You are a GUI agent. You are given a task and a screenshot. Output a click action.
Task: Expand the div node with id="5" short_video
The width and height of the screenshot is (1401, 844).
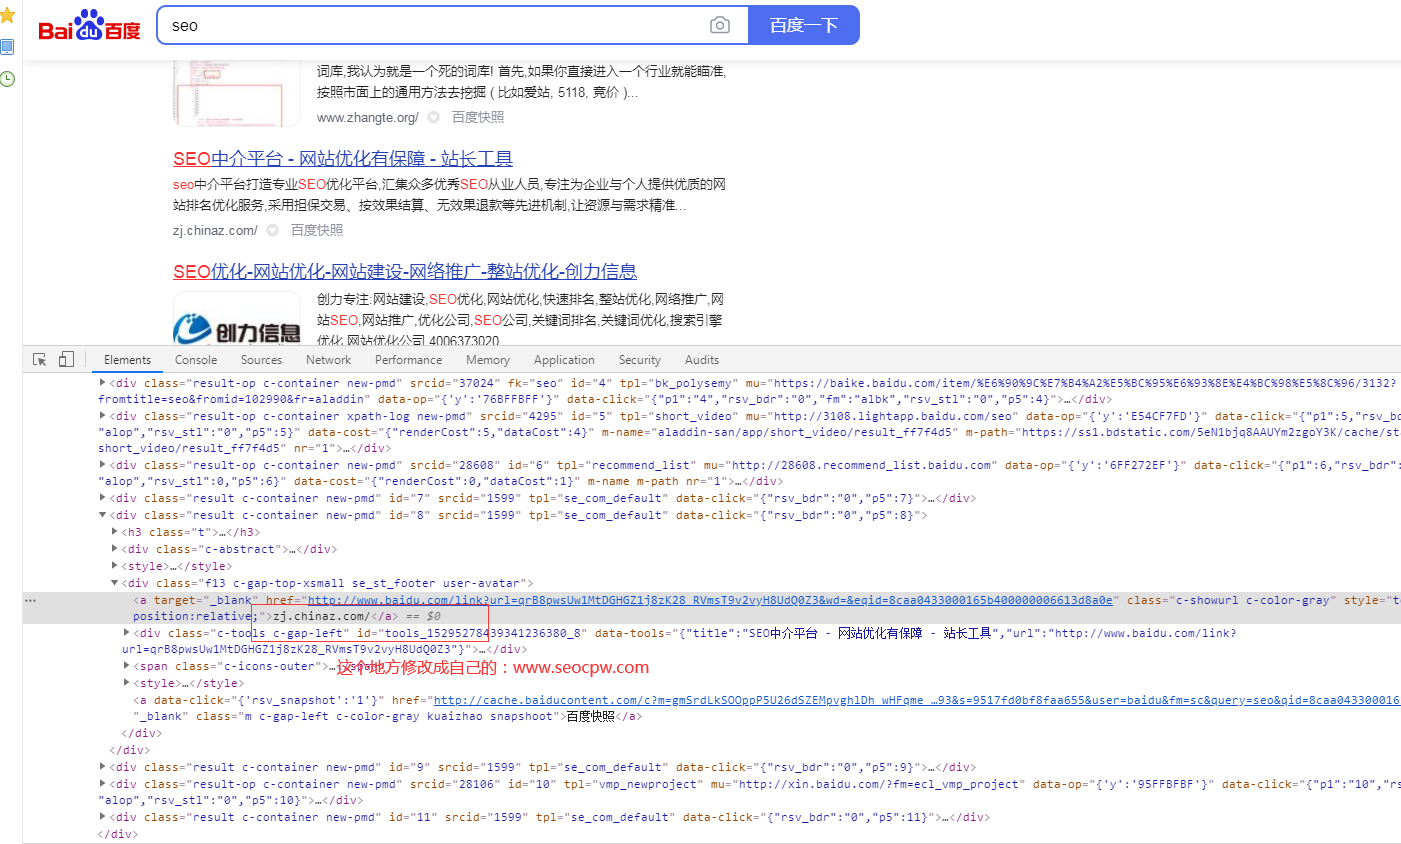tap(103, 416)
